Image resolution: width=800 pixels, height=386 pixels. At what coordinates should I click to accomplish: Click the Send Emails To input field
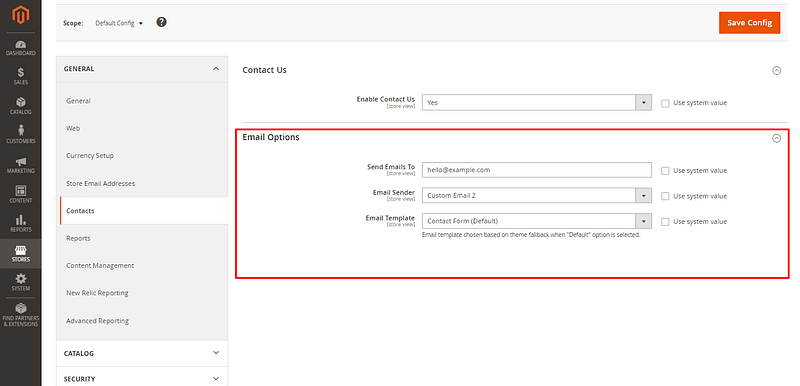coord(537,170)
